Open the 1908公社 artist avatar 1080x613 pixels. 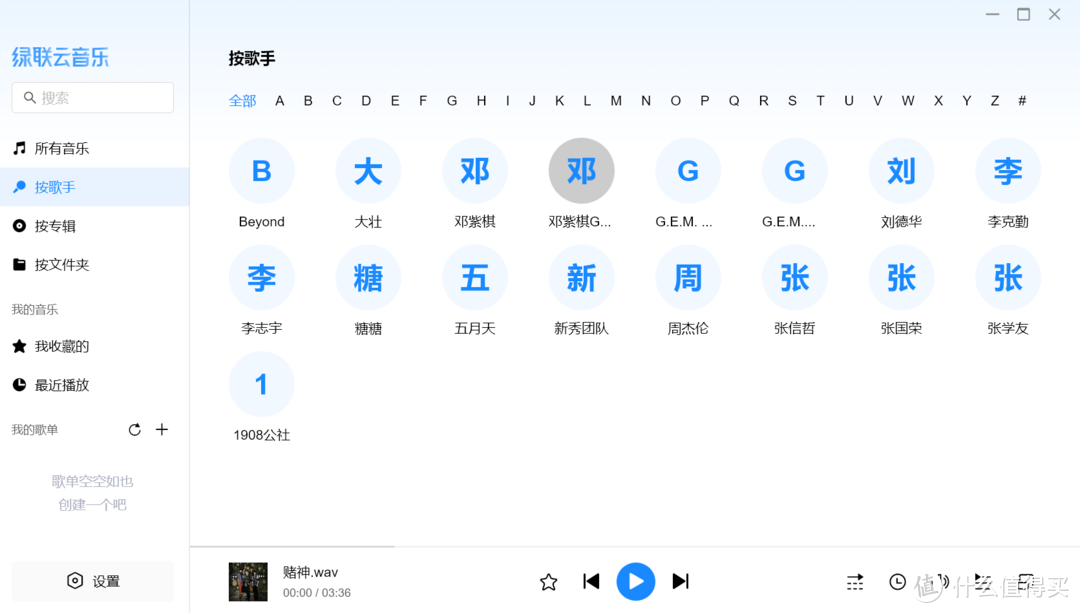tap(262, 384)
